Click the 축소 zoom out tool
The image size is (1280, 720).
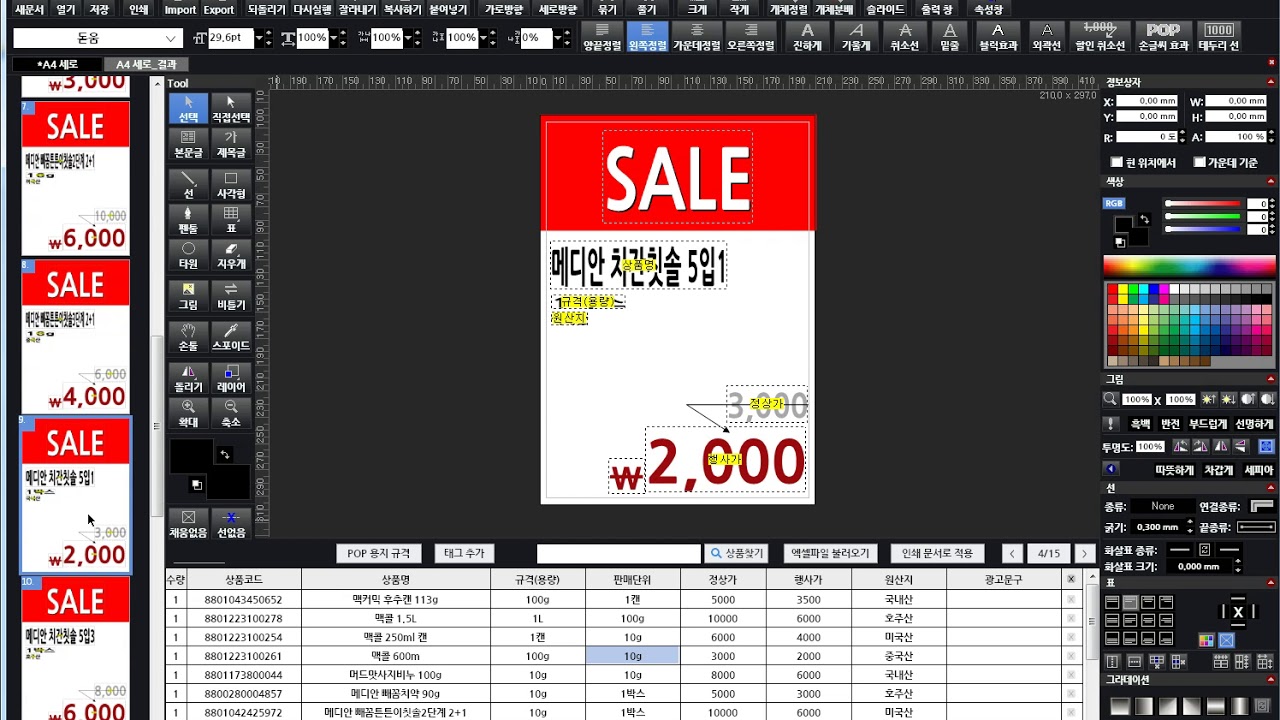[x=231, y=413]
